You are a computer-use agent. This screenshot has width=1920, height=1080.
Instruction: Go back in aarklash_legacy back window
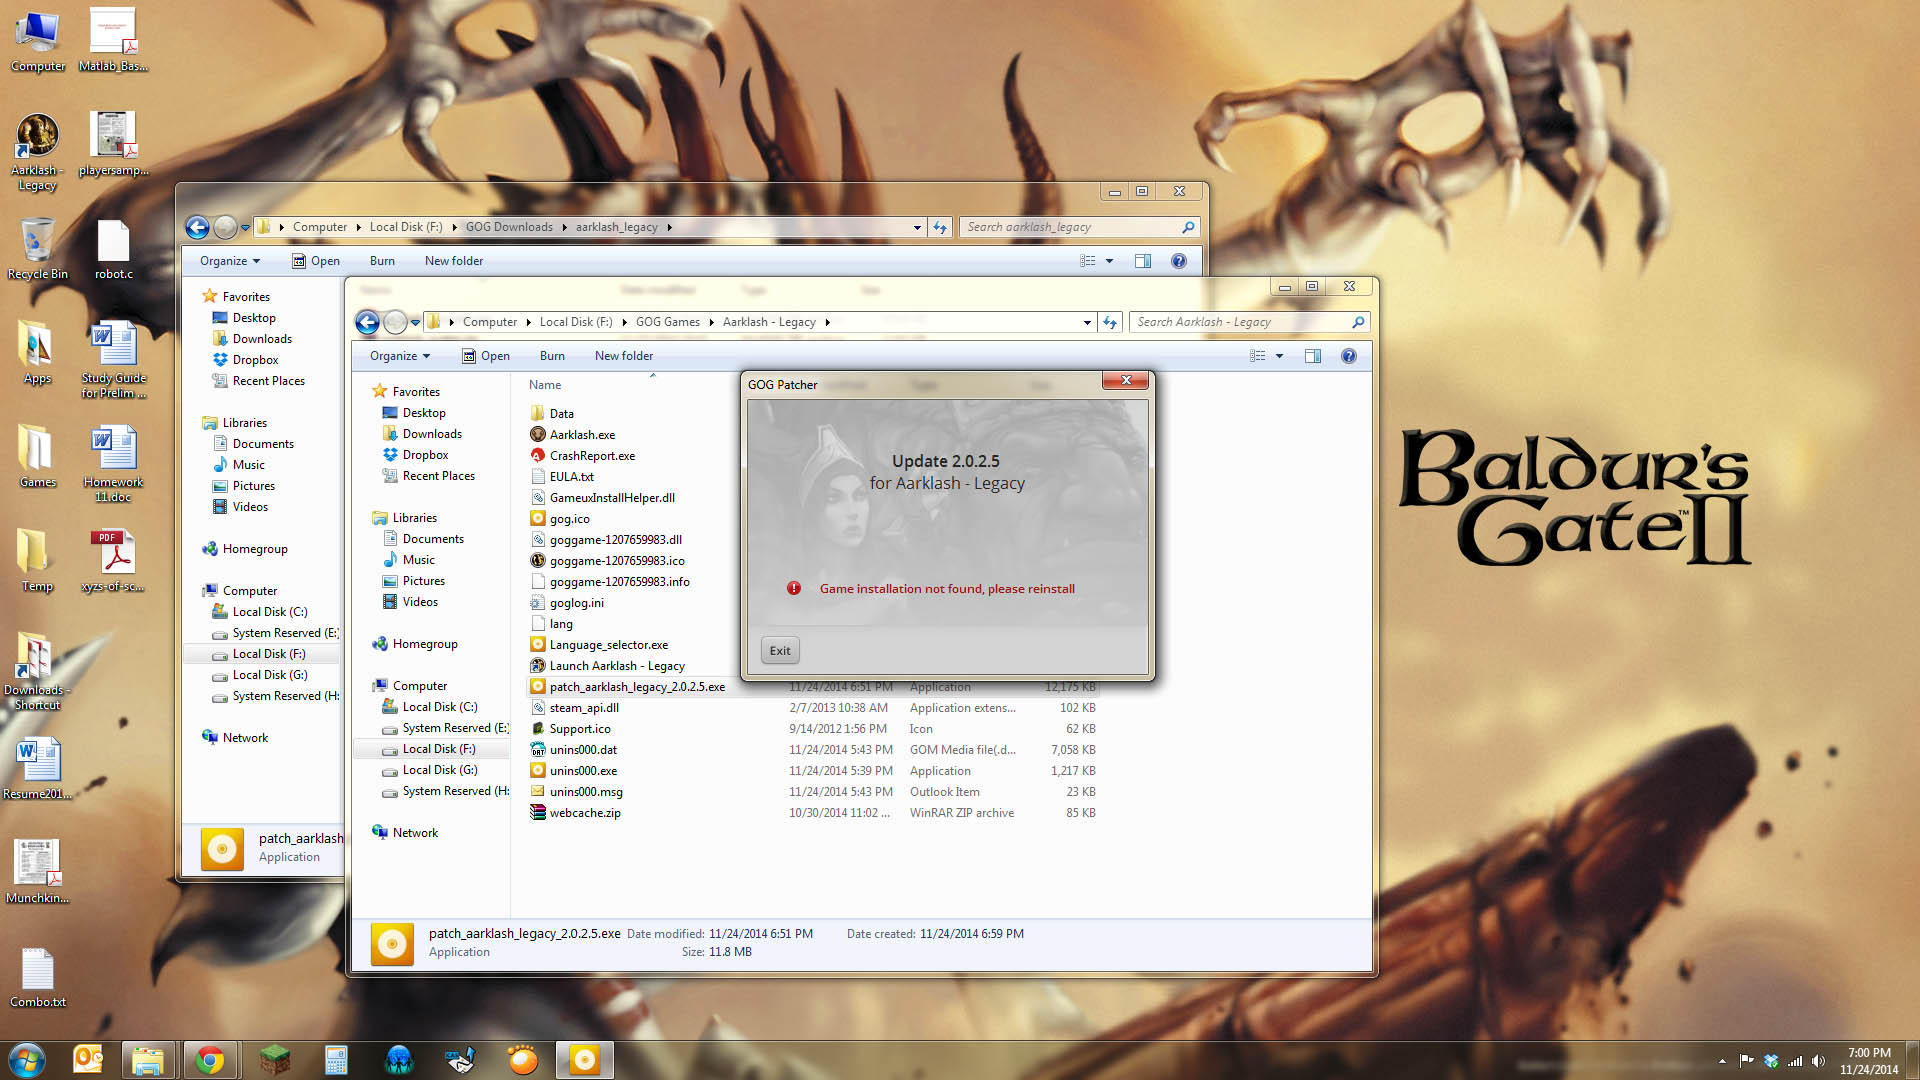point(197,227)
